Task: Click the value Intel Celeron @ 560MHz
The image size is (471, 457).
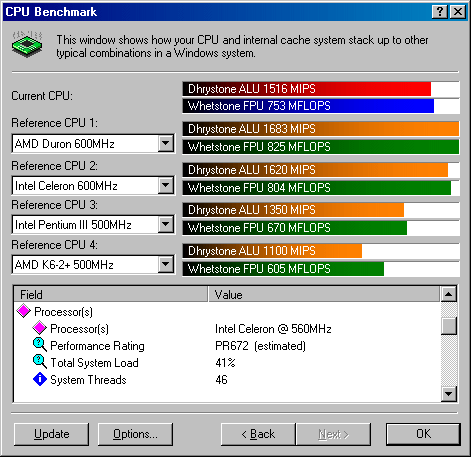Action: coord(273,329)
